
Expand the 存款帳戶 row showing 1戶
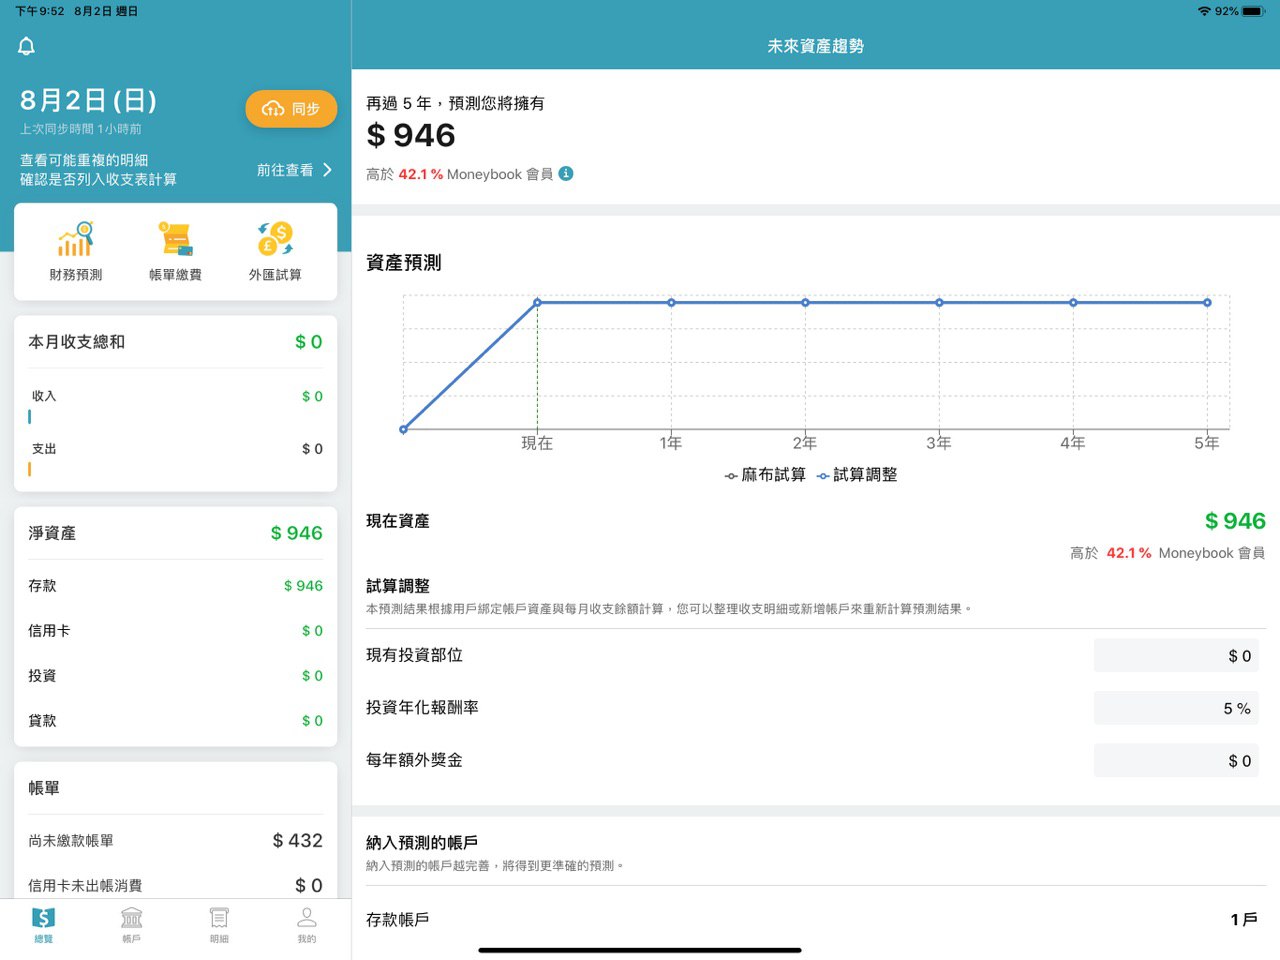point(815,919)
